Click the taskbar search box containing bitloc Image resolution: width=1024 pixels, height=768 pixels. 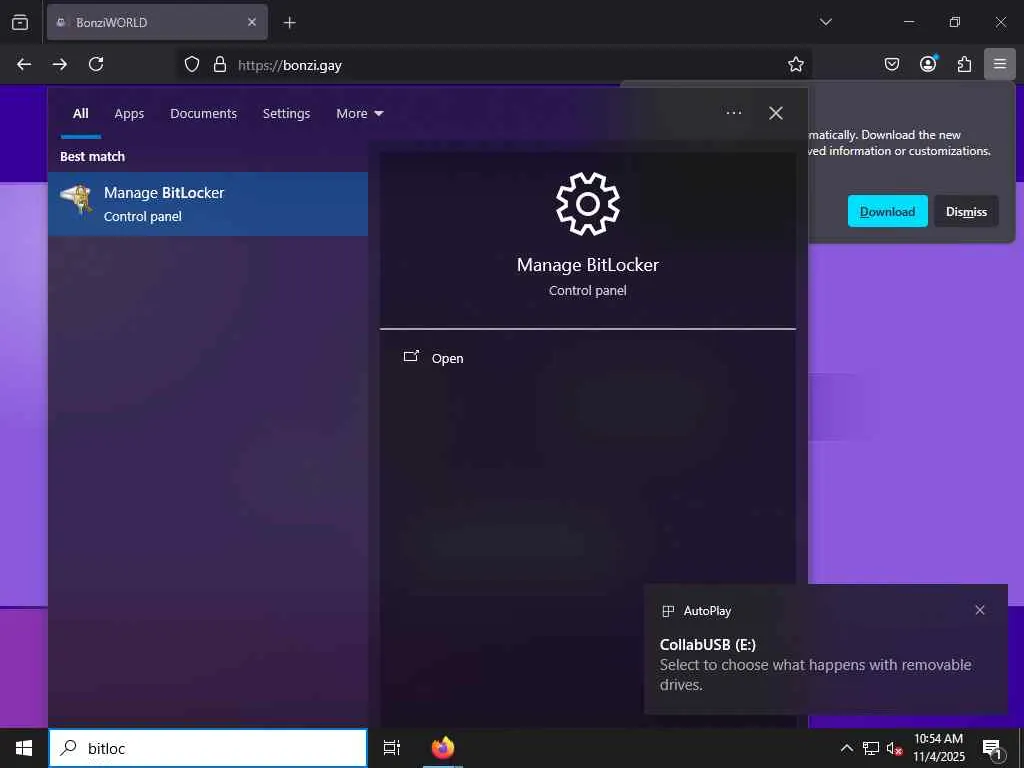(x=208, y=748)
